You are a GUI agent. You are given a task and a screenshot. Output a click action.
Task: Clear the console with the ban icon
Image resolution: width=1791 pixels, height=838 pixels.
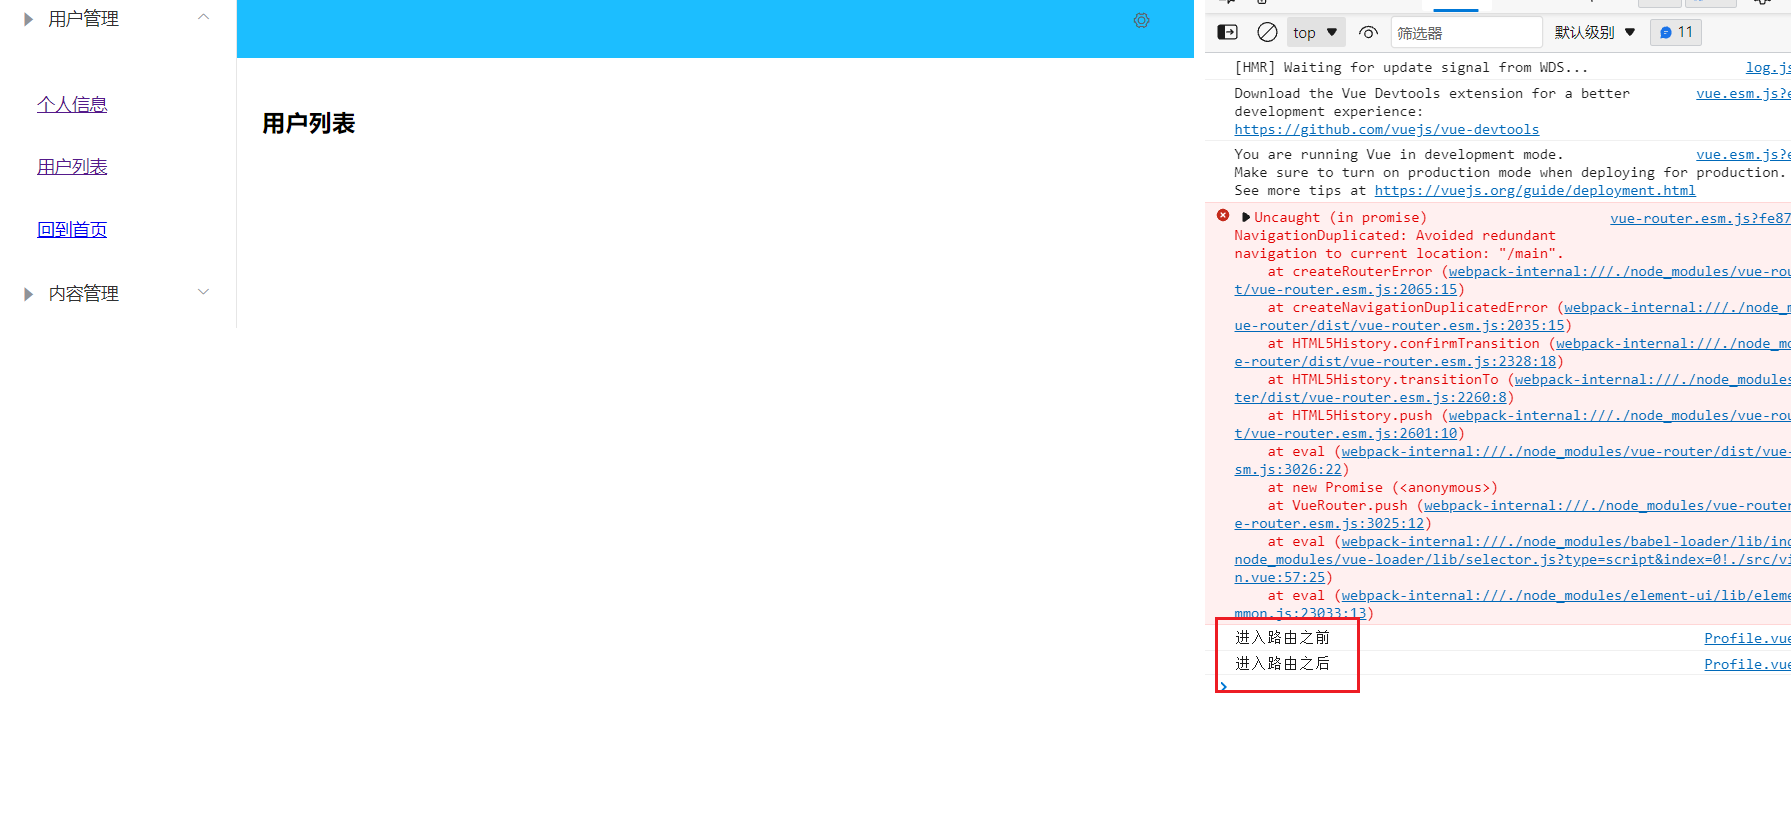tap(1267, 32)
